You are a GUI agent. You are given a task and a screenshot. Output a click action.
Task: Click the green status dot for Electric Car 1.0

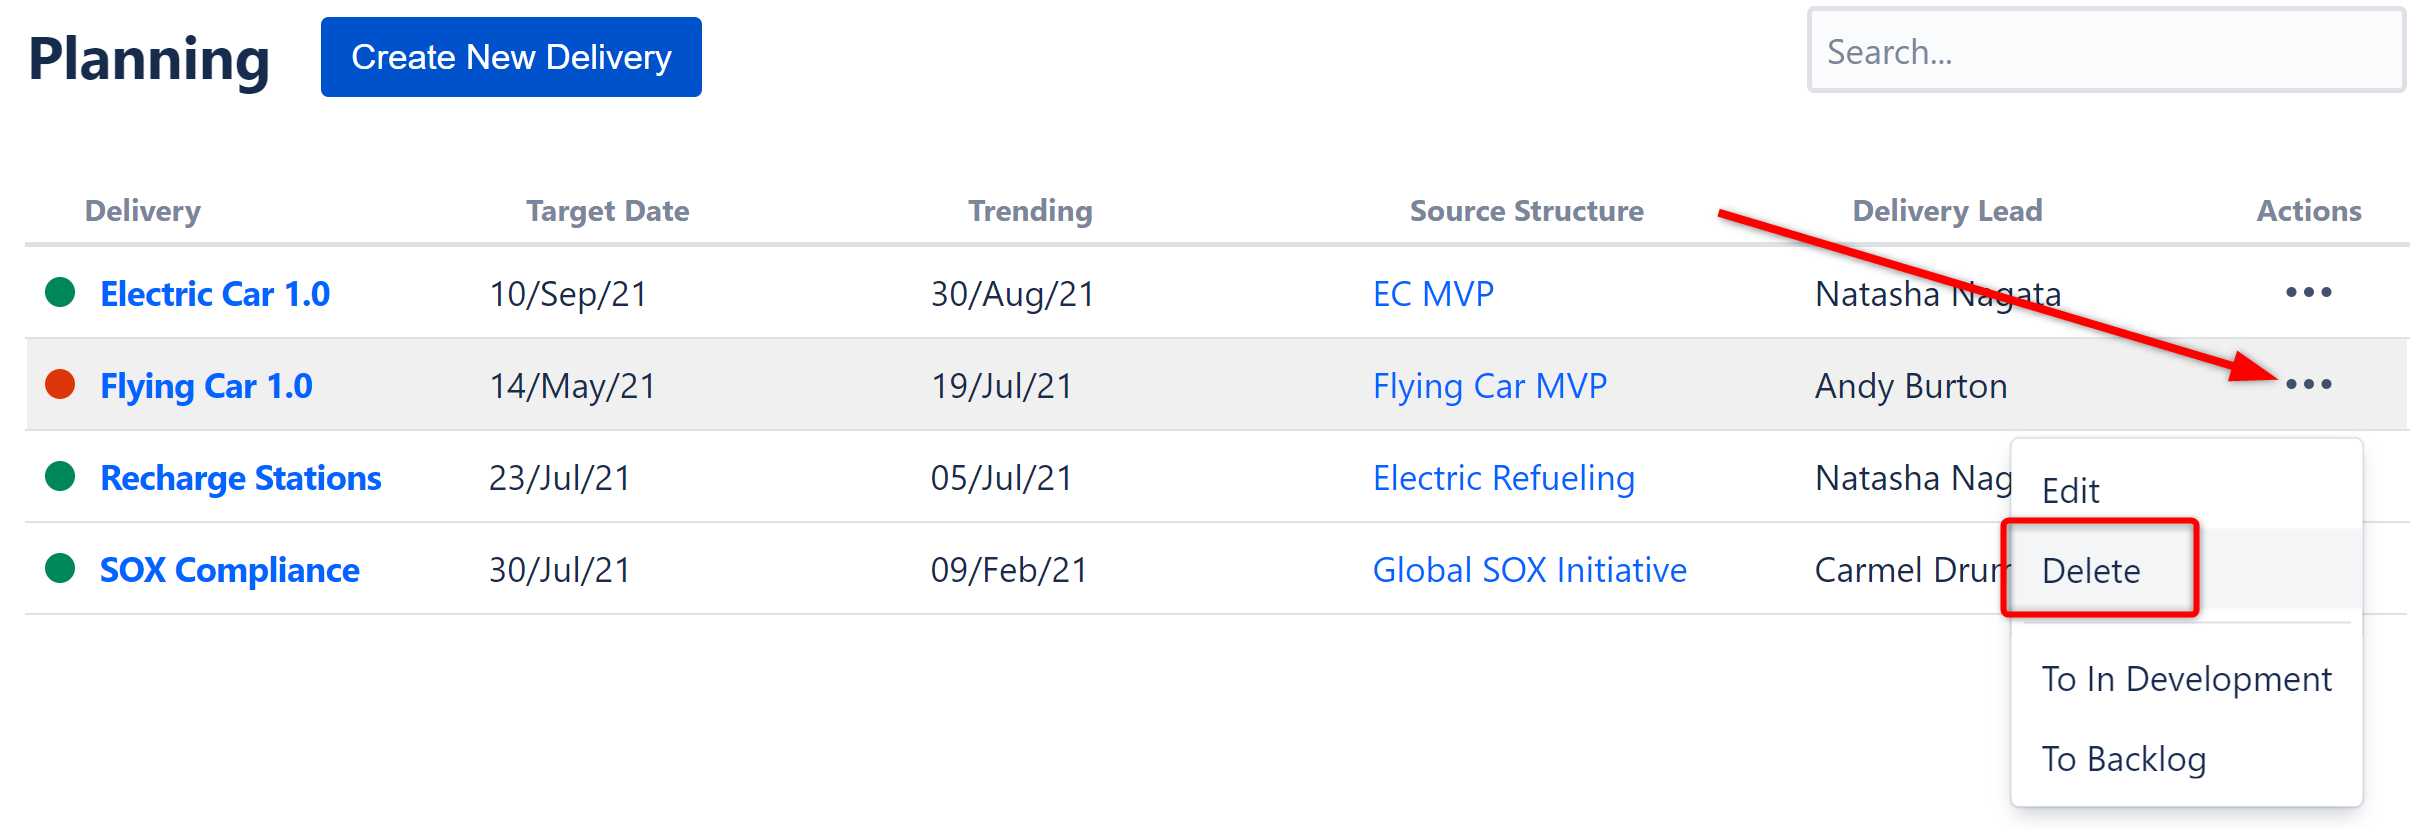point(61,292)
